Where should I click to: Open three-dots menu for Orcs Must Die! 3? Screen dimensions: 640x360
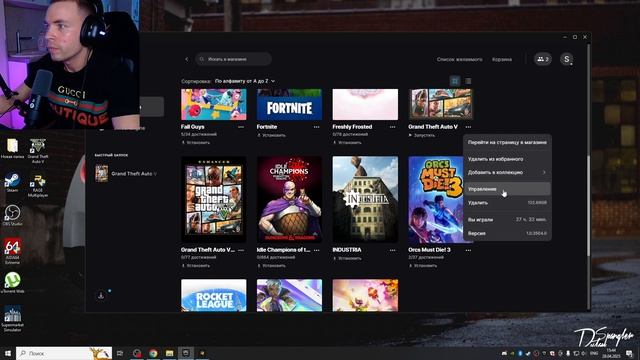coord(468,250)
